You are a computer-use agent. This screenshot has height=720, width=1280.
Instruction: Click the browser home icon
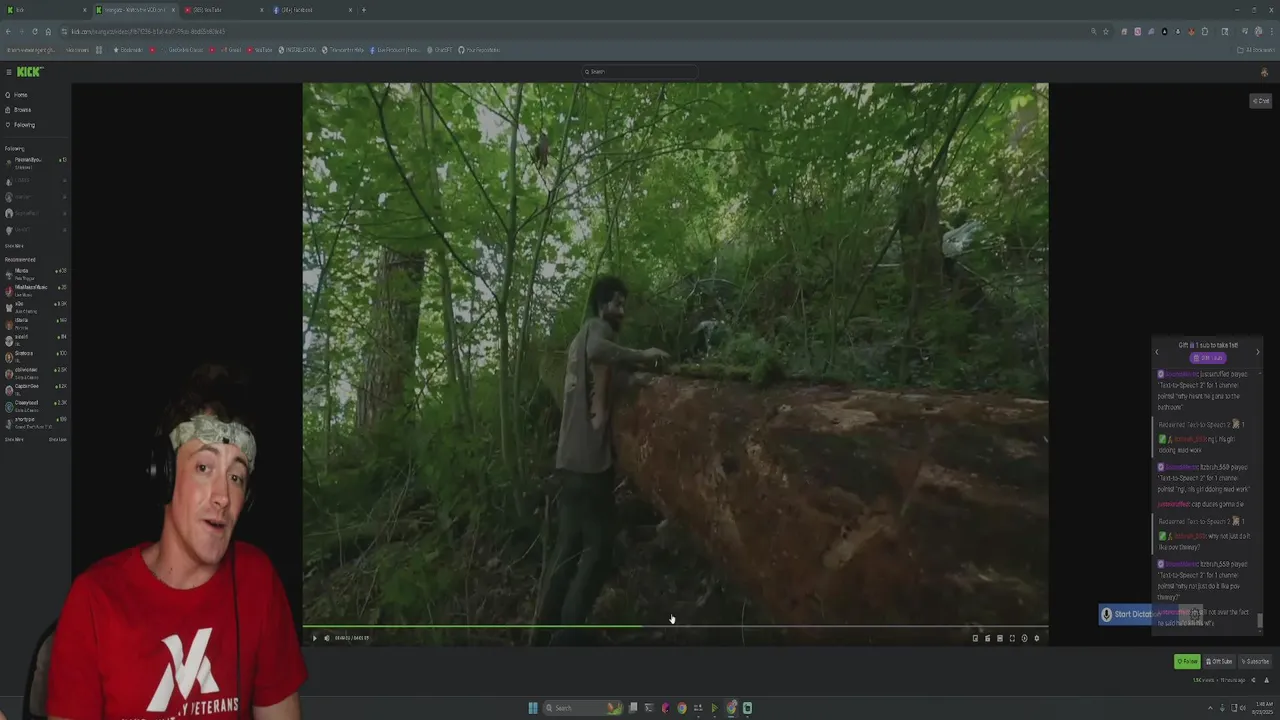tap(48, 31)
